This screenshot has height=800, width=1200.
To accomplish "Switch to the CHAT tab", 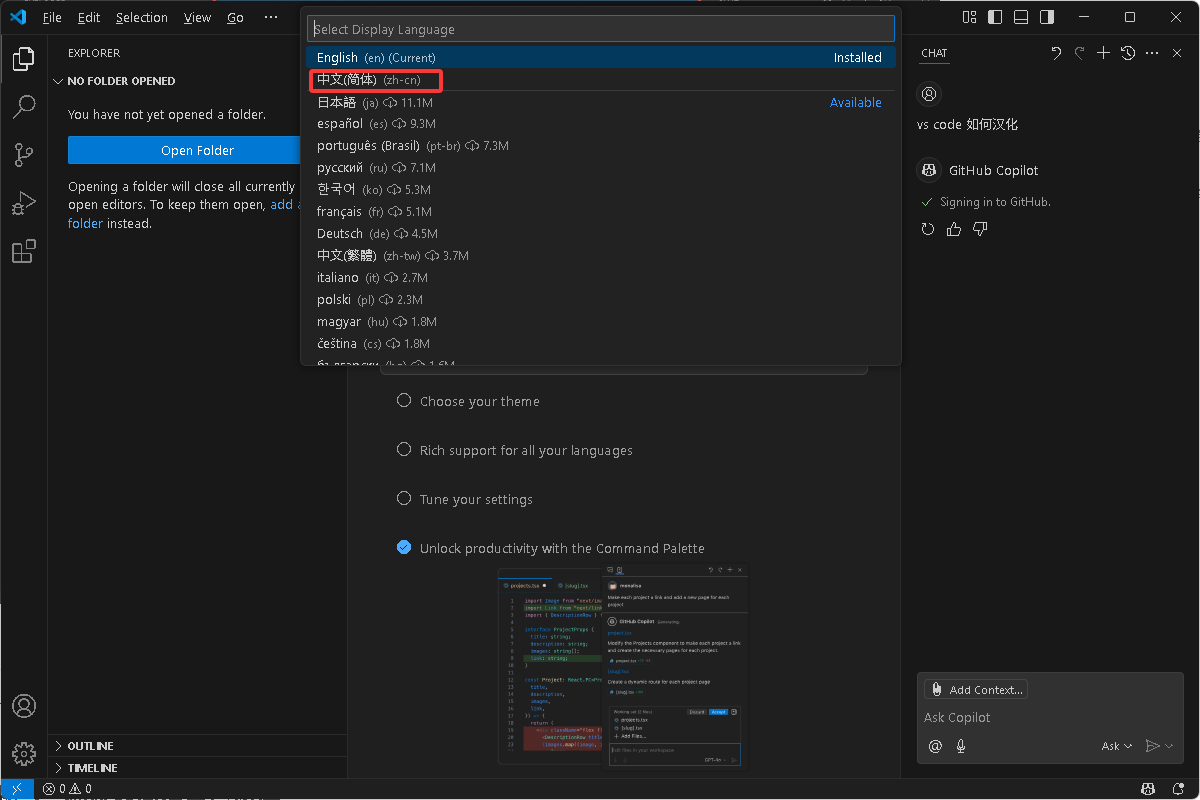I will coord(935,53).
